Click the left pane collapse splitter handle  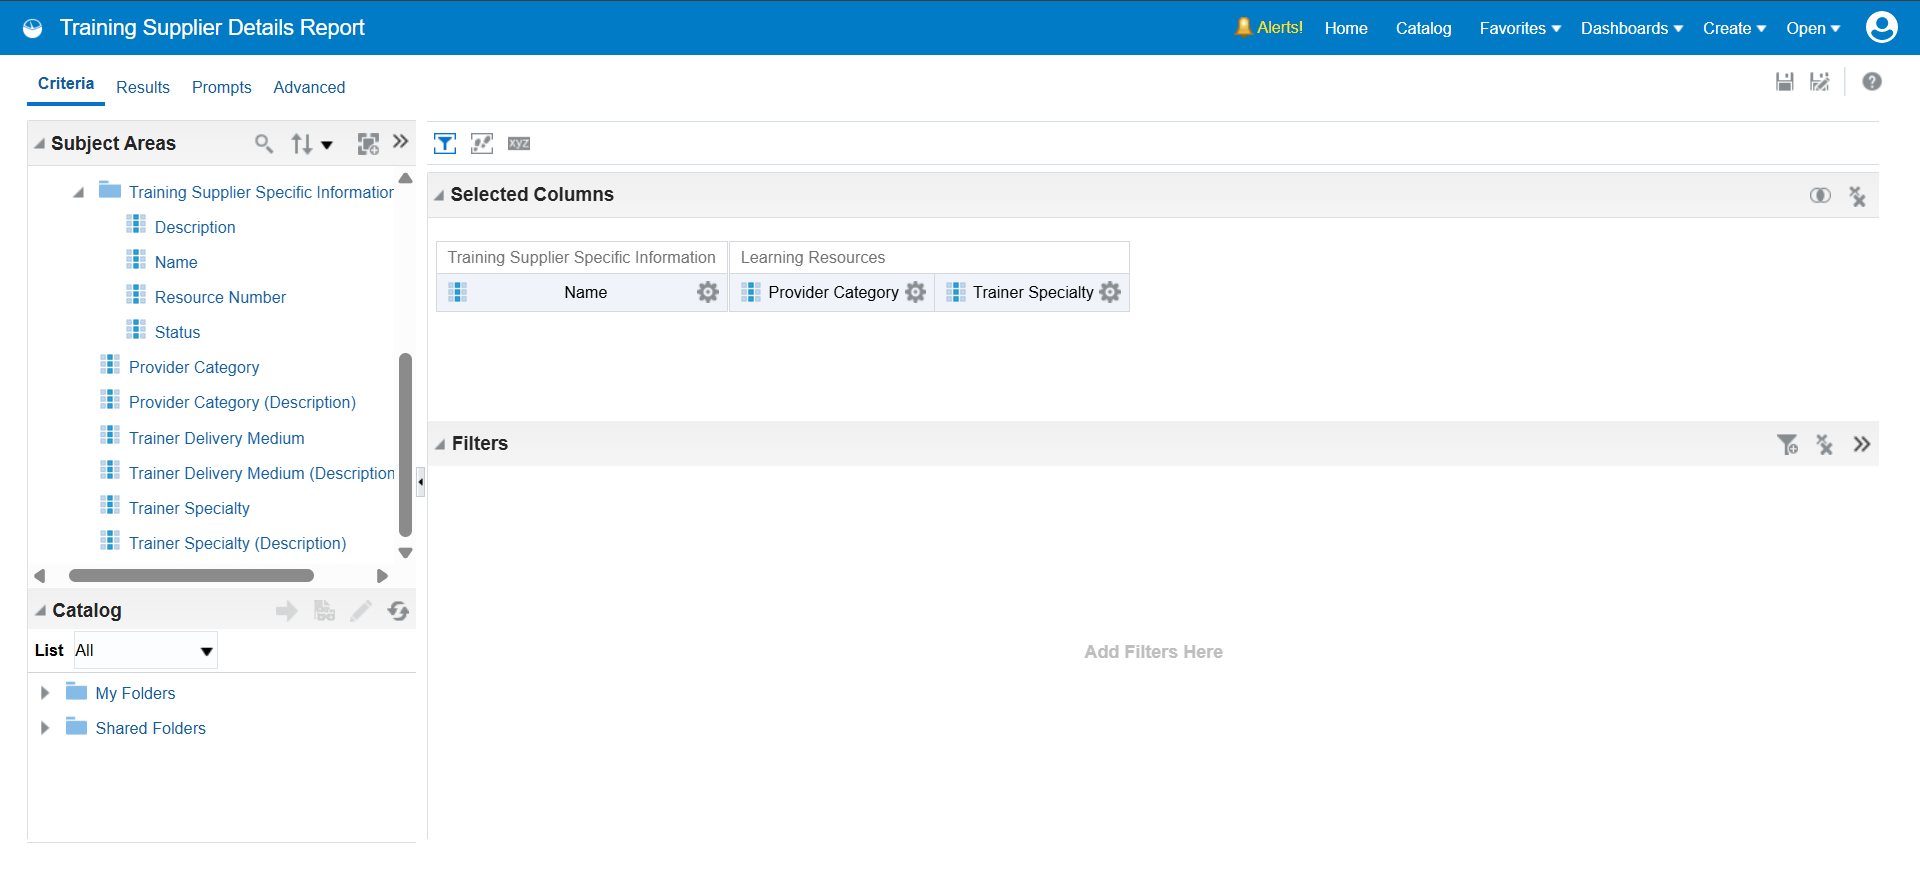[x=421, y=482]
